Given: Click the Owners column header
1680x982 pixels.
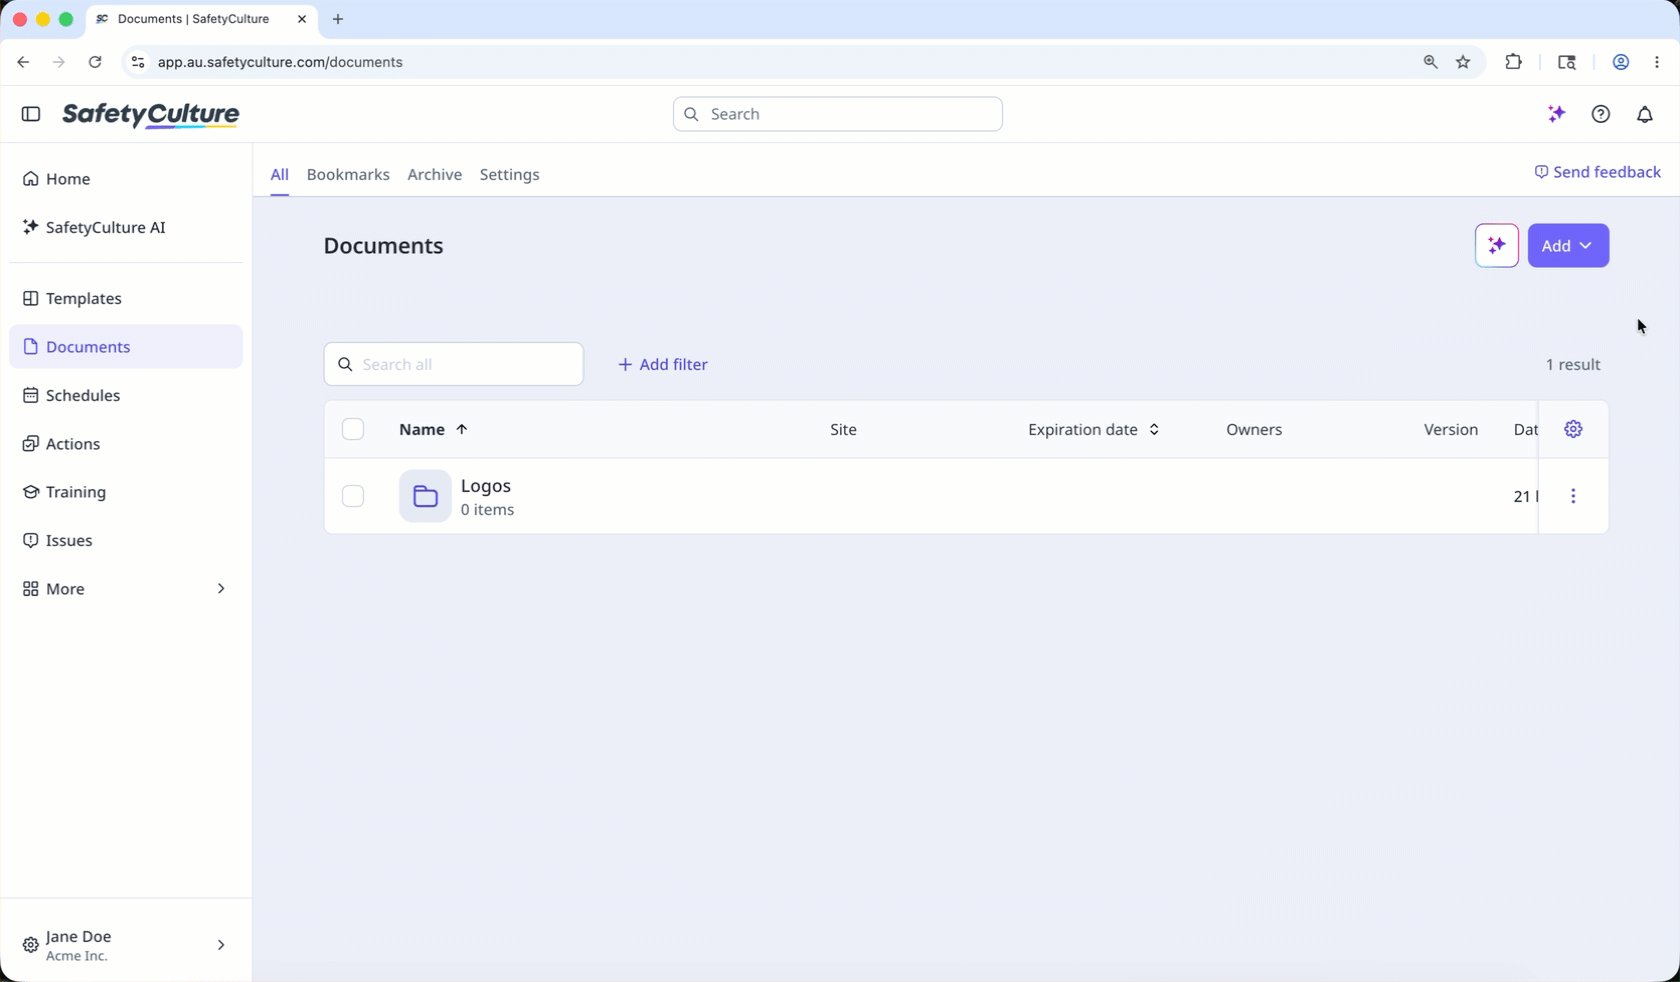Looking at the screenshot, I should pos(1254,429).
